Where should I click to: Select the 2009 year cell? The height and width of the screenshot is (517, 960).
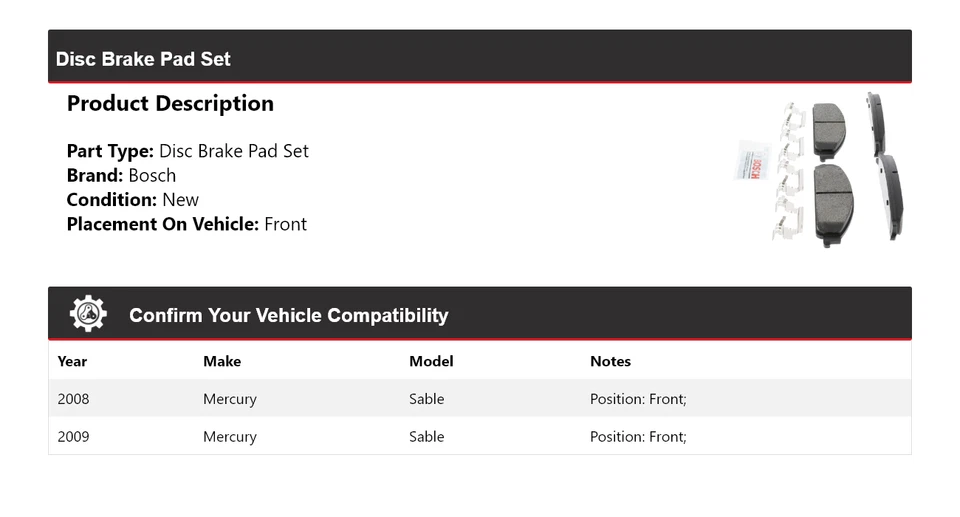click(74, 437)
